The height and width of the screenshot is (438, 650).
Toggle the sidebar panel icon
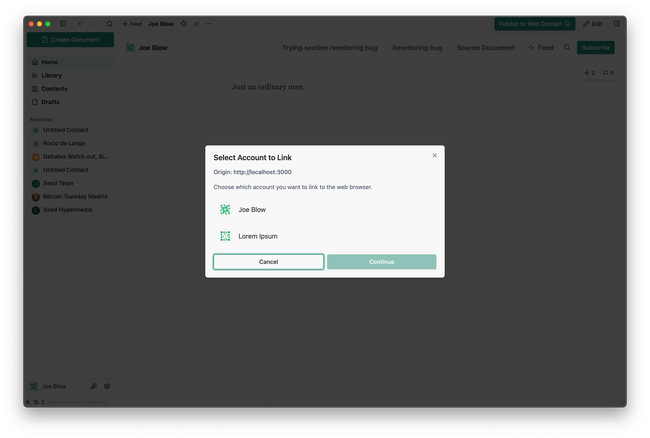[63, 23]
